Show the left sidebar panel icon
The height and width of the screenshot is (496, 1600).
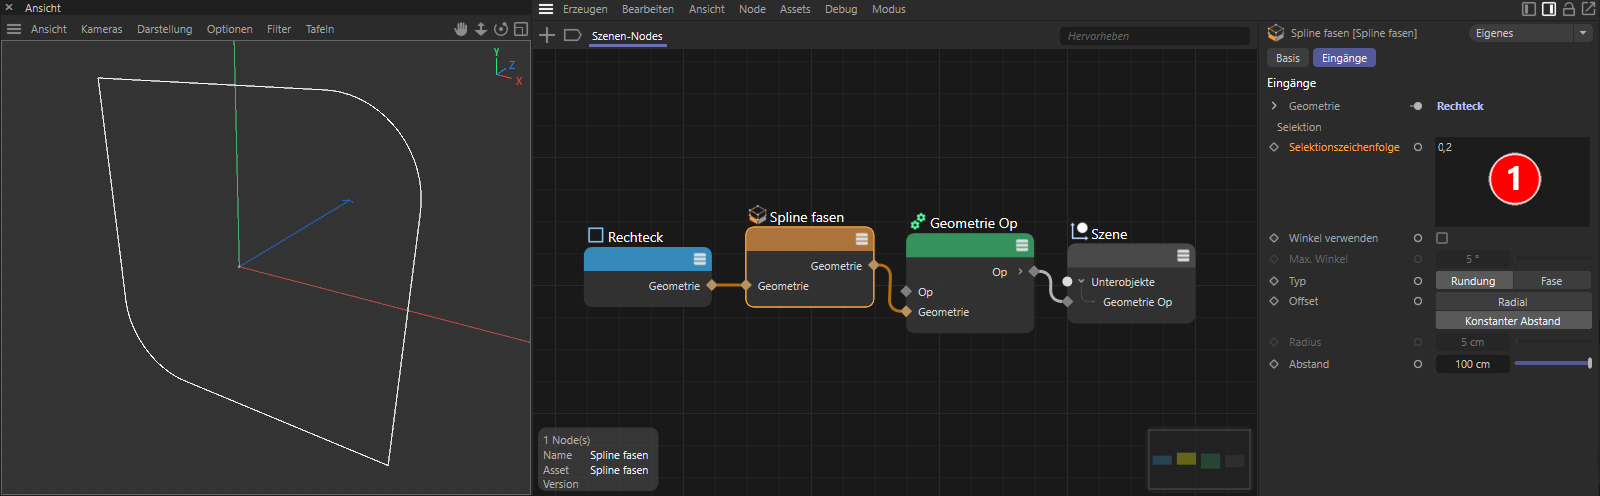(1529, 9)
